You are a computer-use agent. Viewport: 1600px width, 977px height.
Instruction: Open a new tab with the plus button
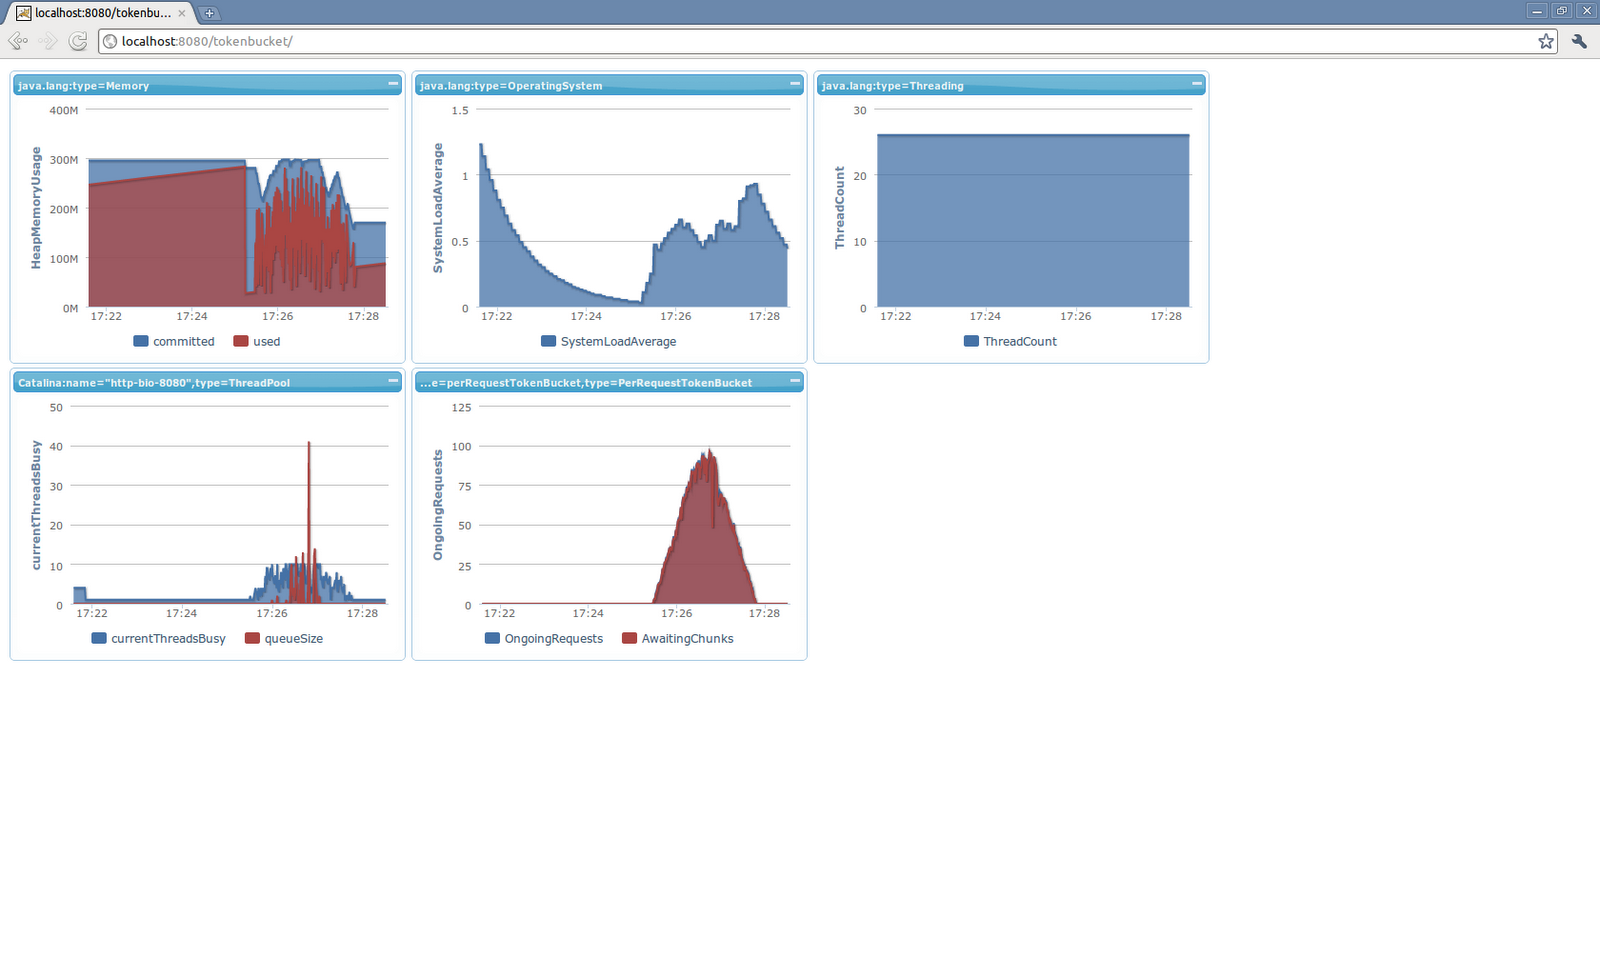[x=209, y=13]
